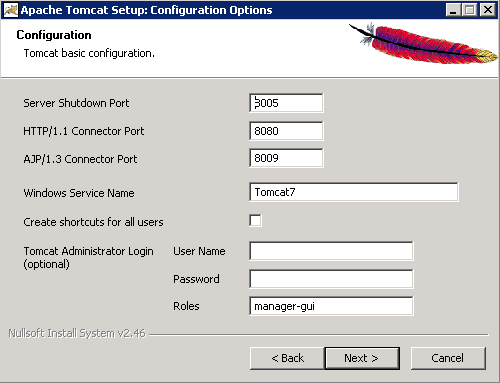Toggle Create shortcuts for all users checkbox
The height and width of the screenshot is (383, 500).
click(x=255, y=221)
